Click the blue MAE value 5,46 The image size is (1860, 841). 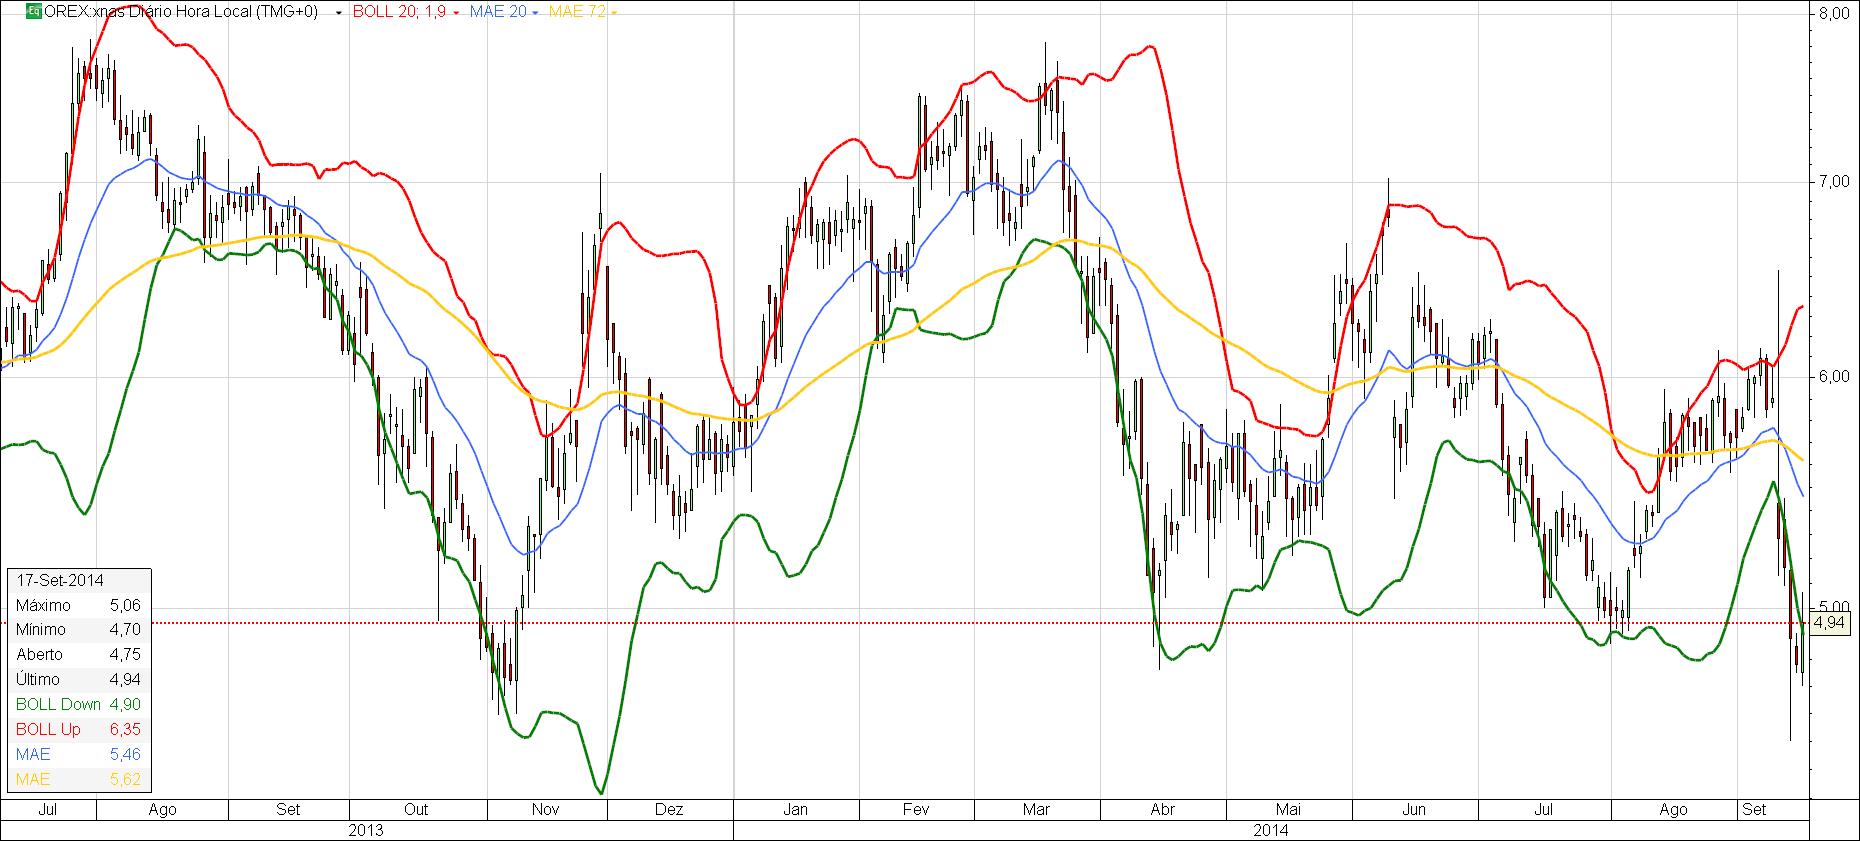point(125,754)
